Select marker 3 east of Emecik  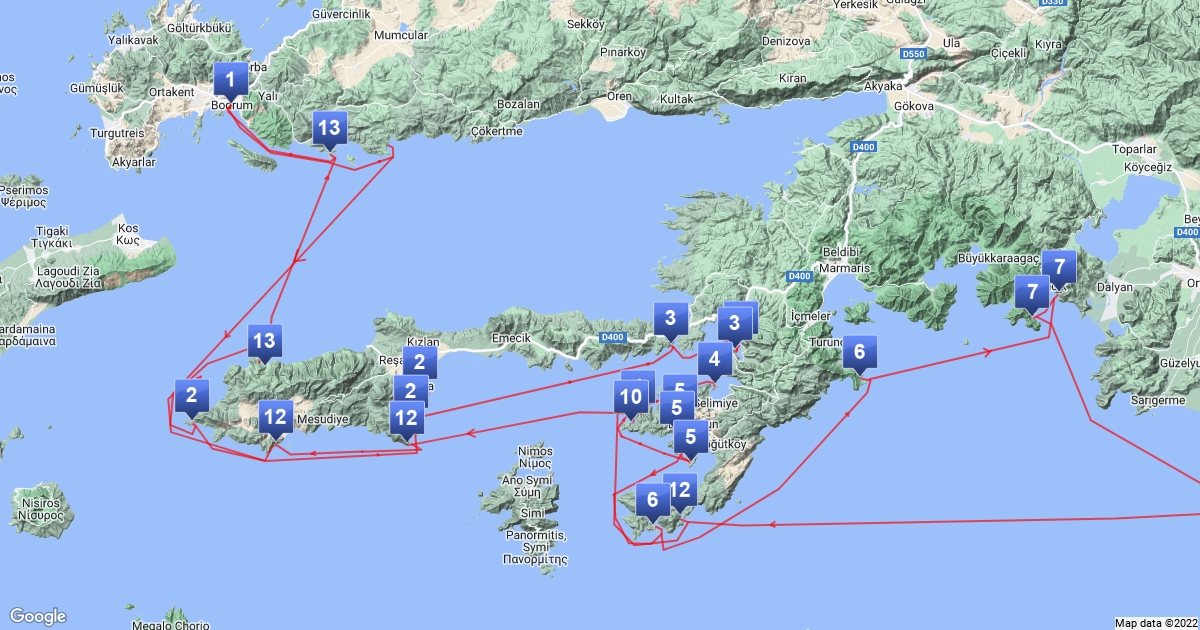pos(670,320)
